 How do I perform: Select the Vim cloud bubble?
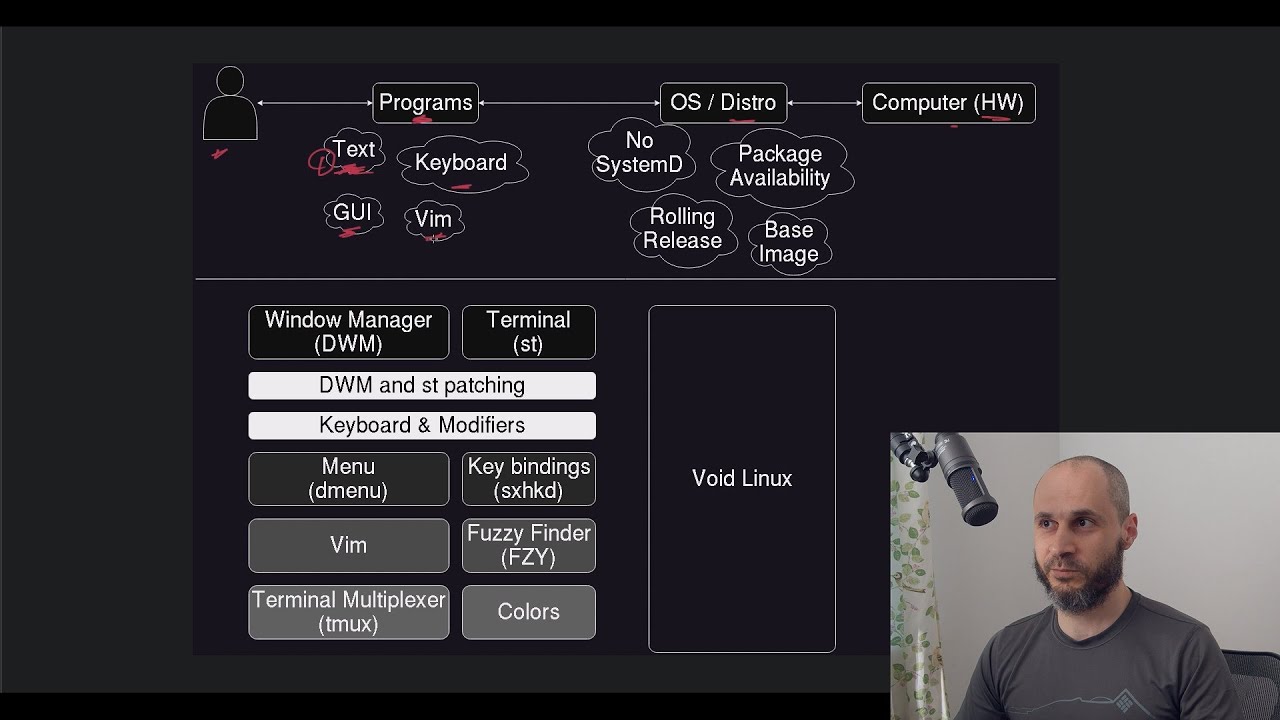(433, 219)
